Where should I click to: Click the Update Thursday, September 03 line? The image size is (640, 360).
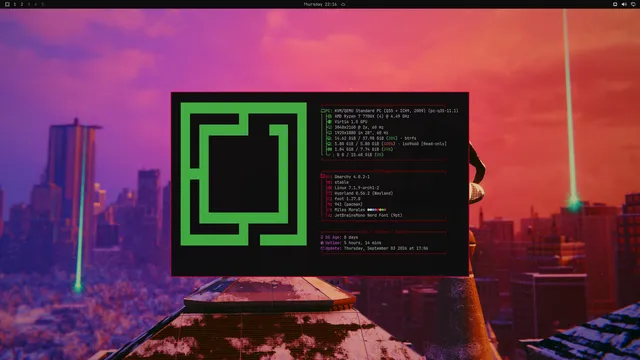374,248
